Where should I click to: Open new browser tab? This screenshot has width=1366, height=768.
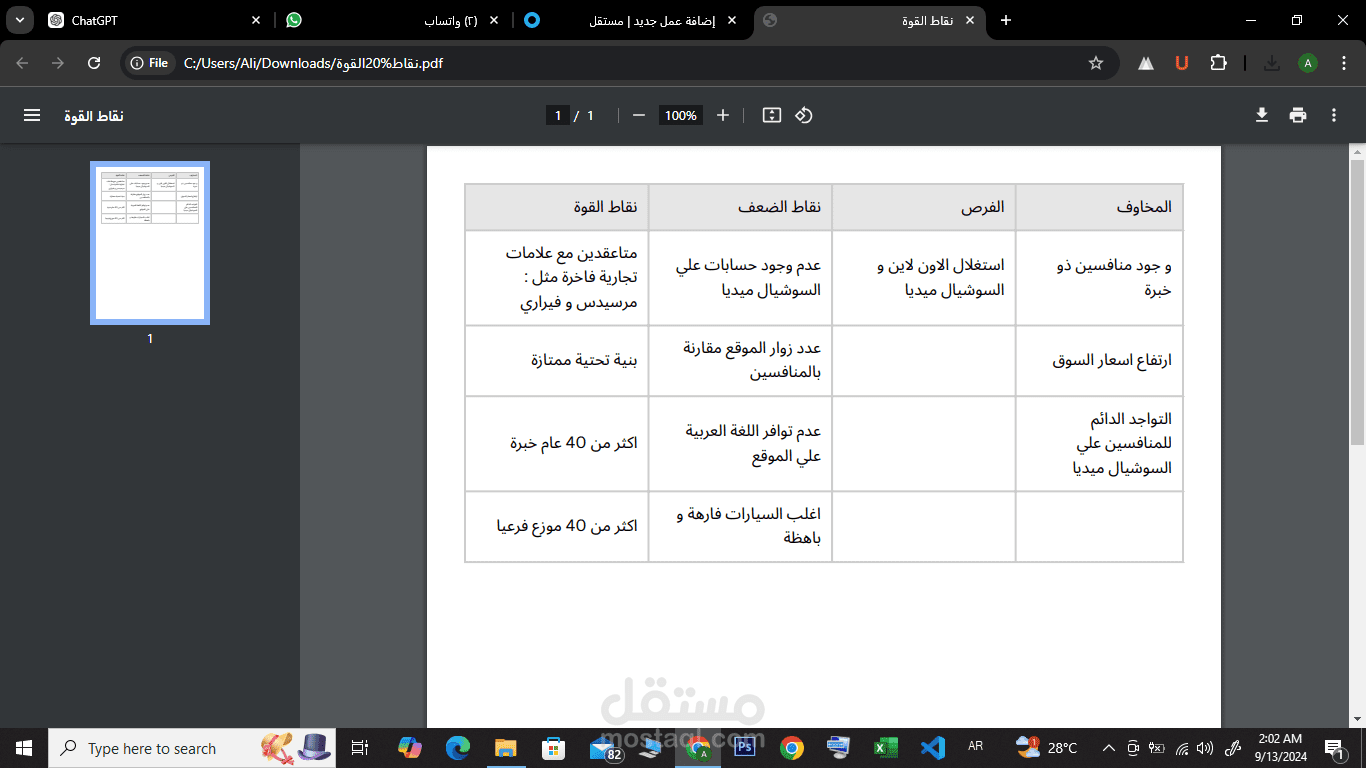[1006, 20]
